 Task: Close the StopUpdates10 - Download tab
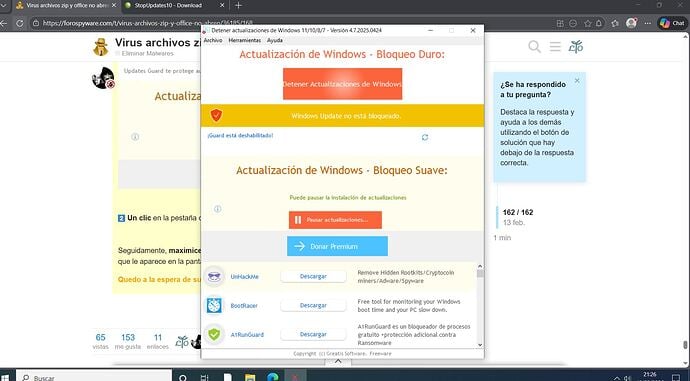point(222,5)
